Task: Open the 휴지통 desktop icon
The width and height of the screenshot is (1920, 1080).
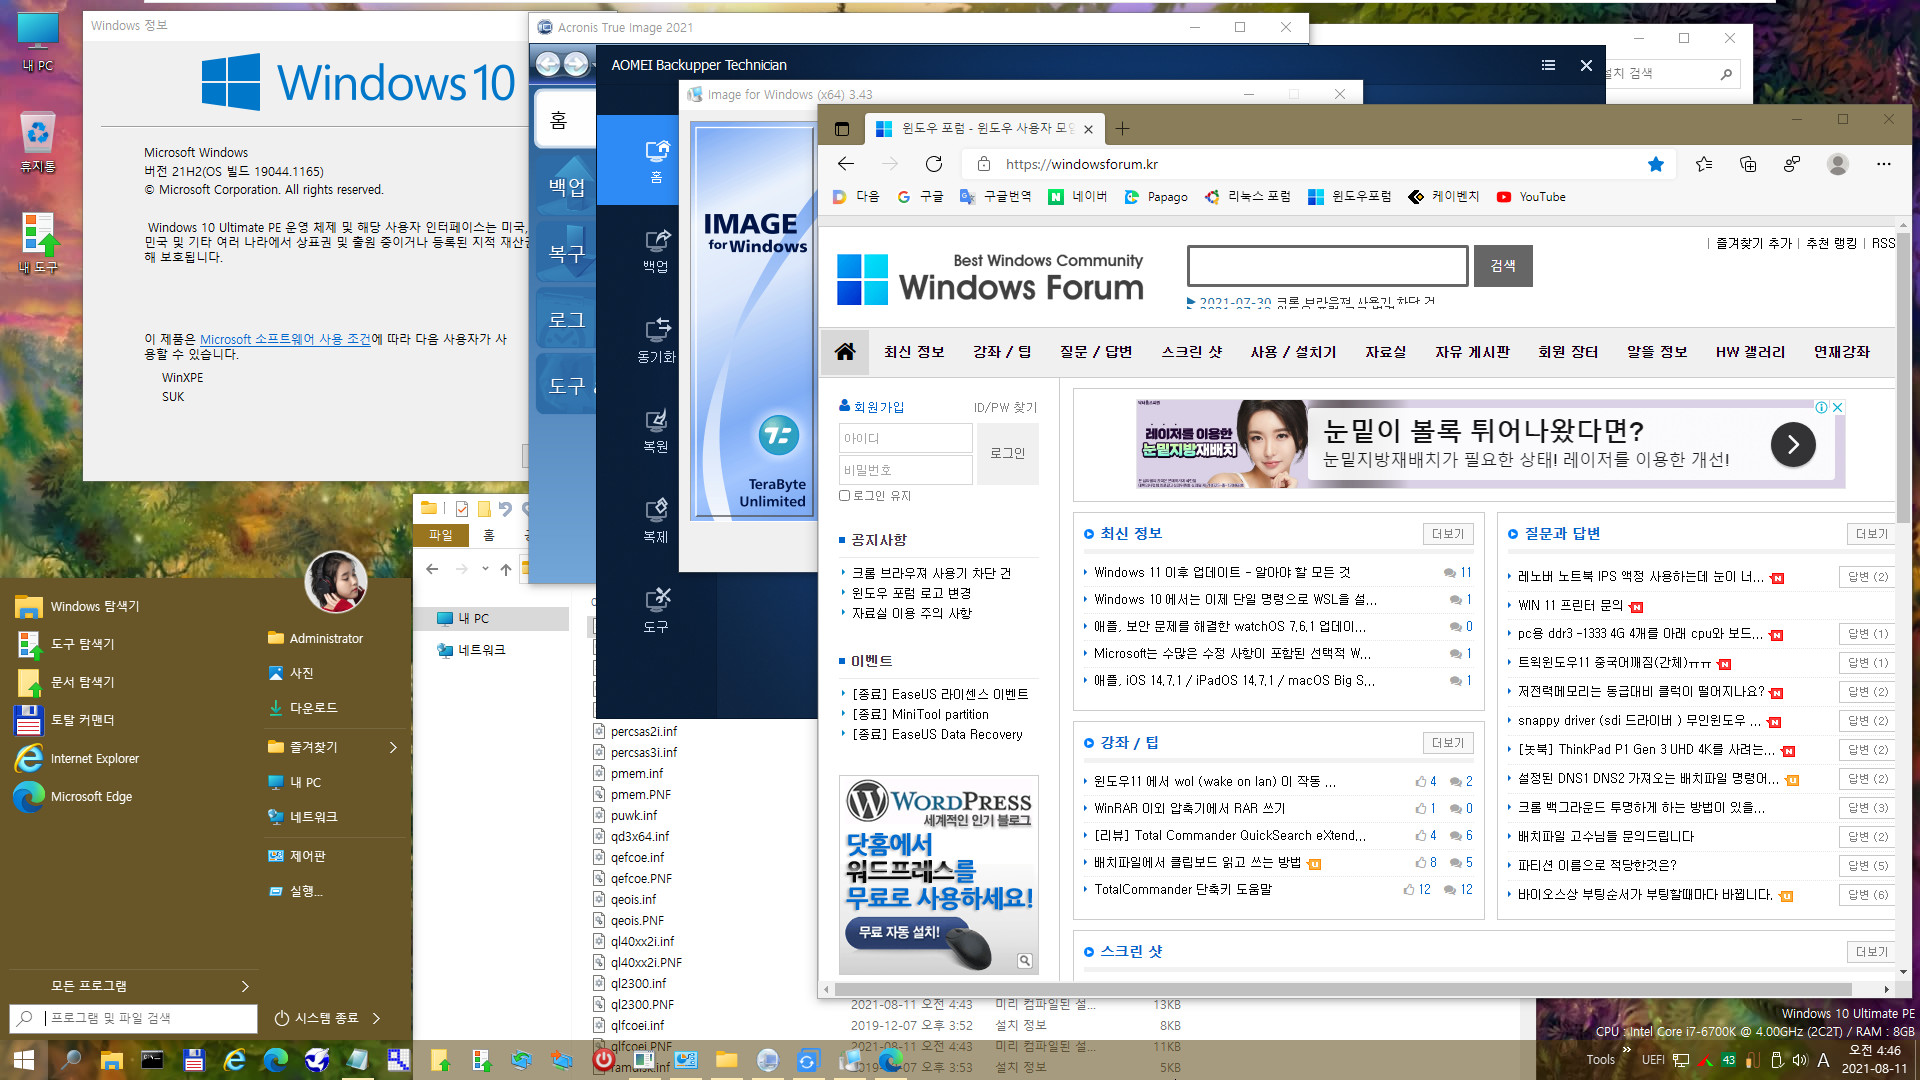Action: click(38, 142)
